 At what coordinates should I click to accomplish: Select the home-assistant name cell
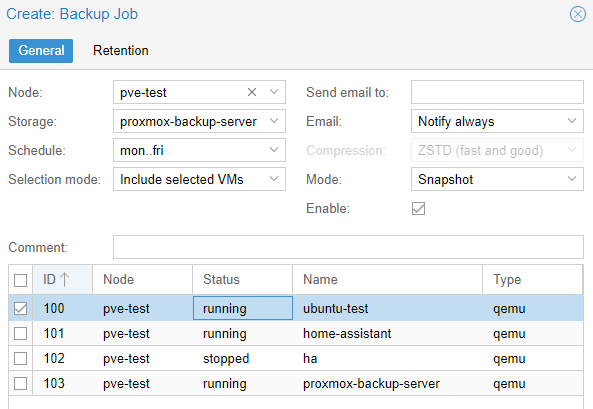tap(388, 333)
